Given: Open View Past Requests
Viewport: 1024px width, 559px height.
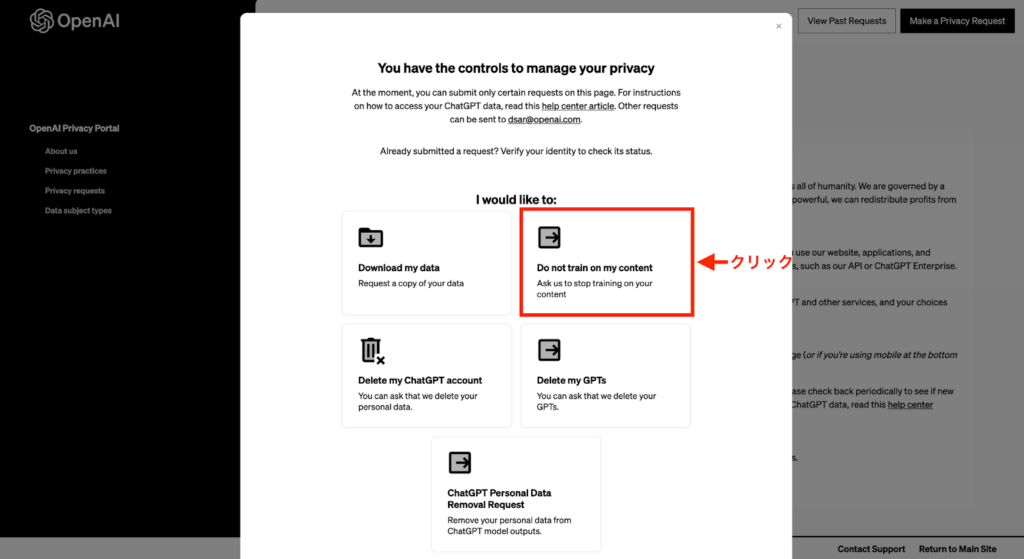Looking at the screenshot, I should (845, 21).
